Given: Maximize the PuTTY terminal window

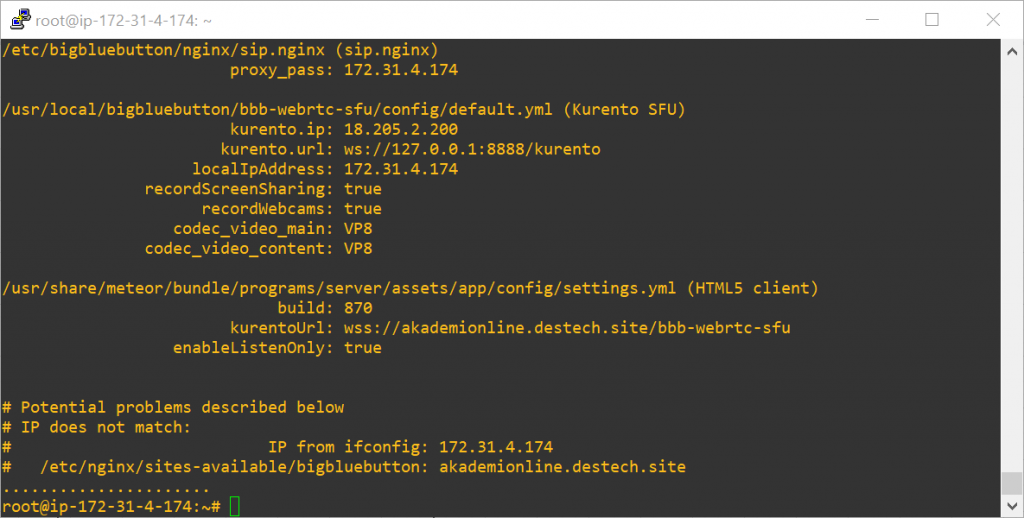Looking at the screenshot, I should click(x=932, y=20).
